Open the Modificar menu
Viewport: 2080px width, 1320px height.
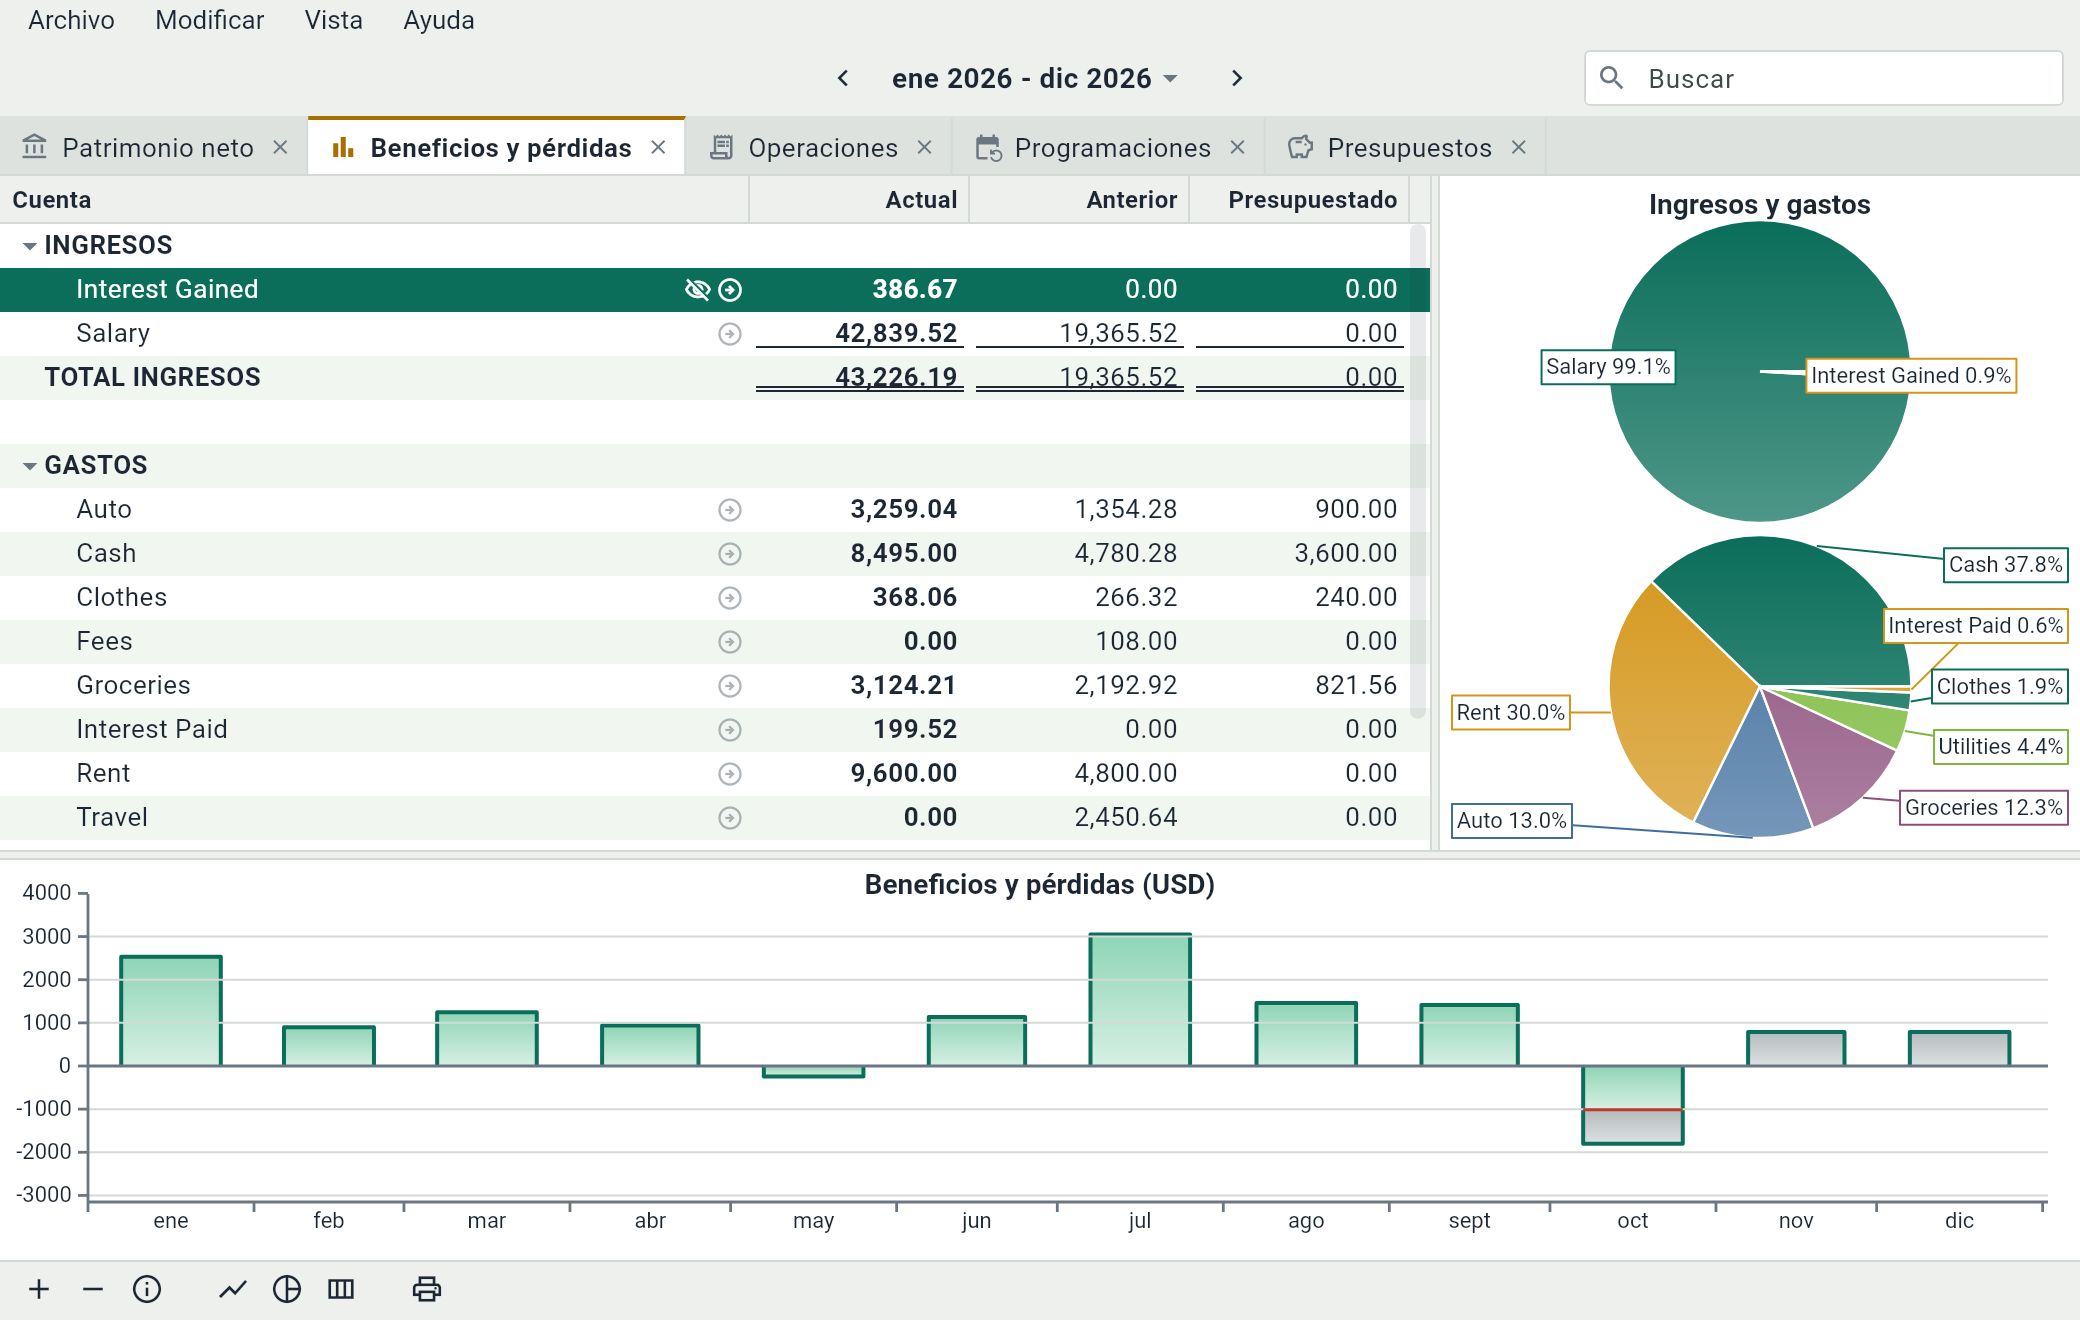tap(209, 20)
